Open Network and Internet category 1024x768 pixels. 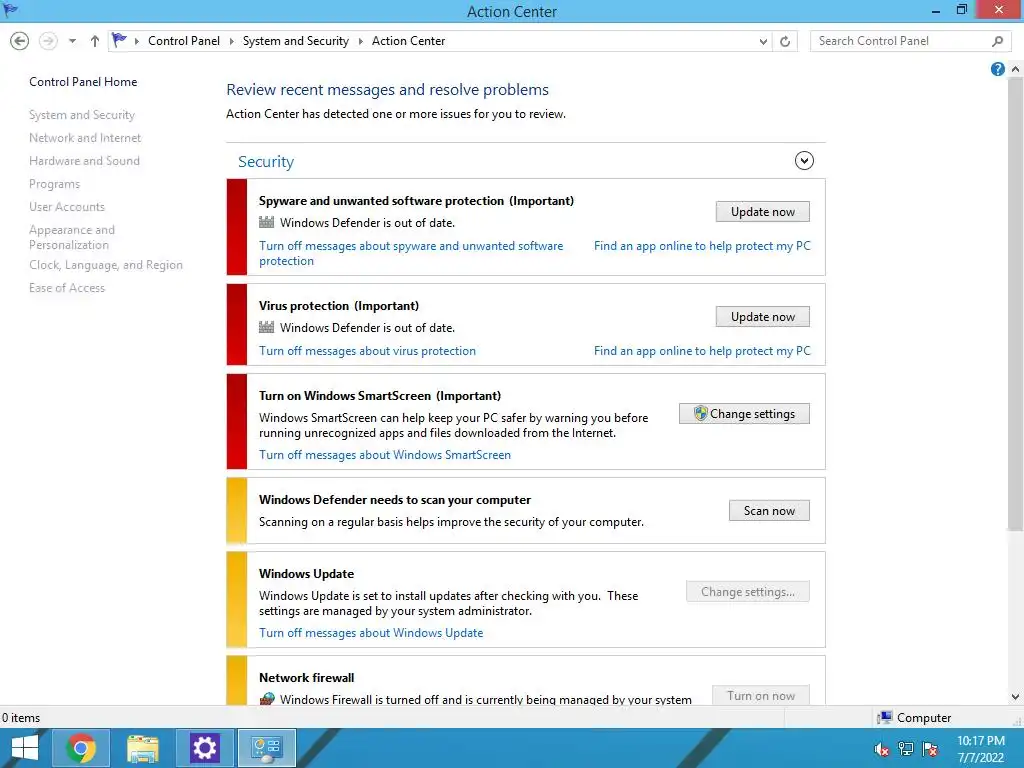[85, 138]
